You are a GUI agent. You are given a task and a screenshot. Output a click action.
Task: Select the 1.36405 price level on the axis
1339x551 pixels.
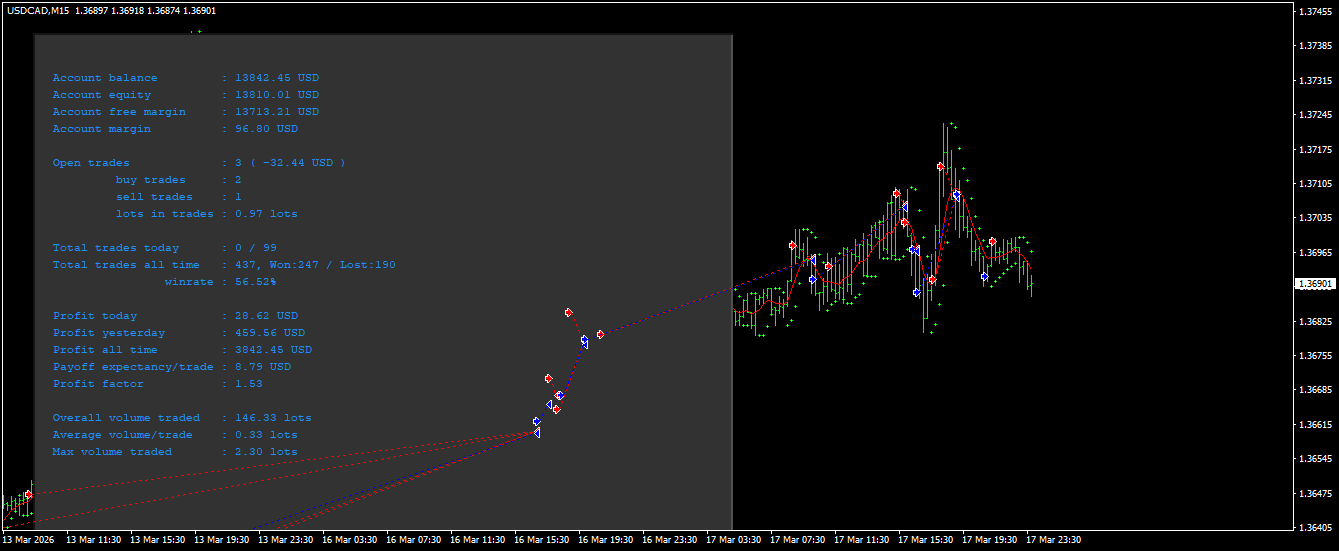coord(1313,527)
